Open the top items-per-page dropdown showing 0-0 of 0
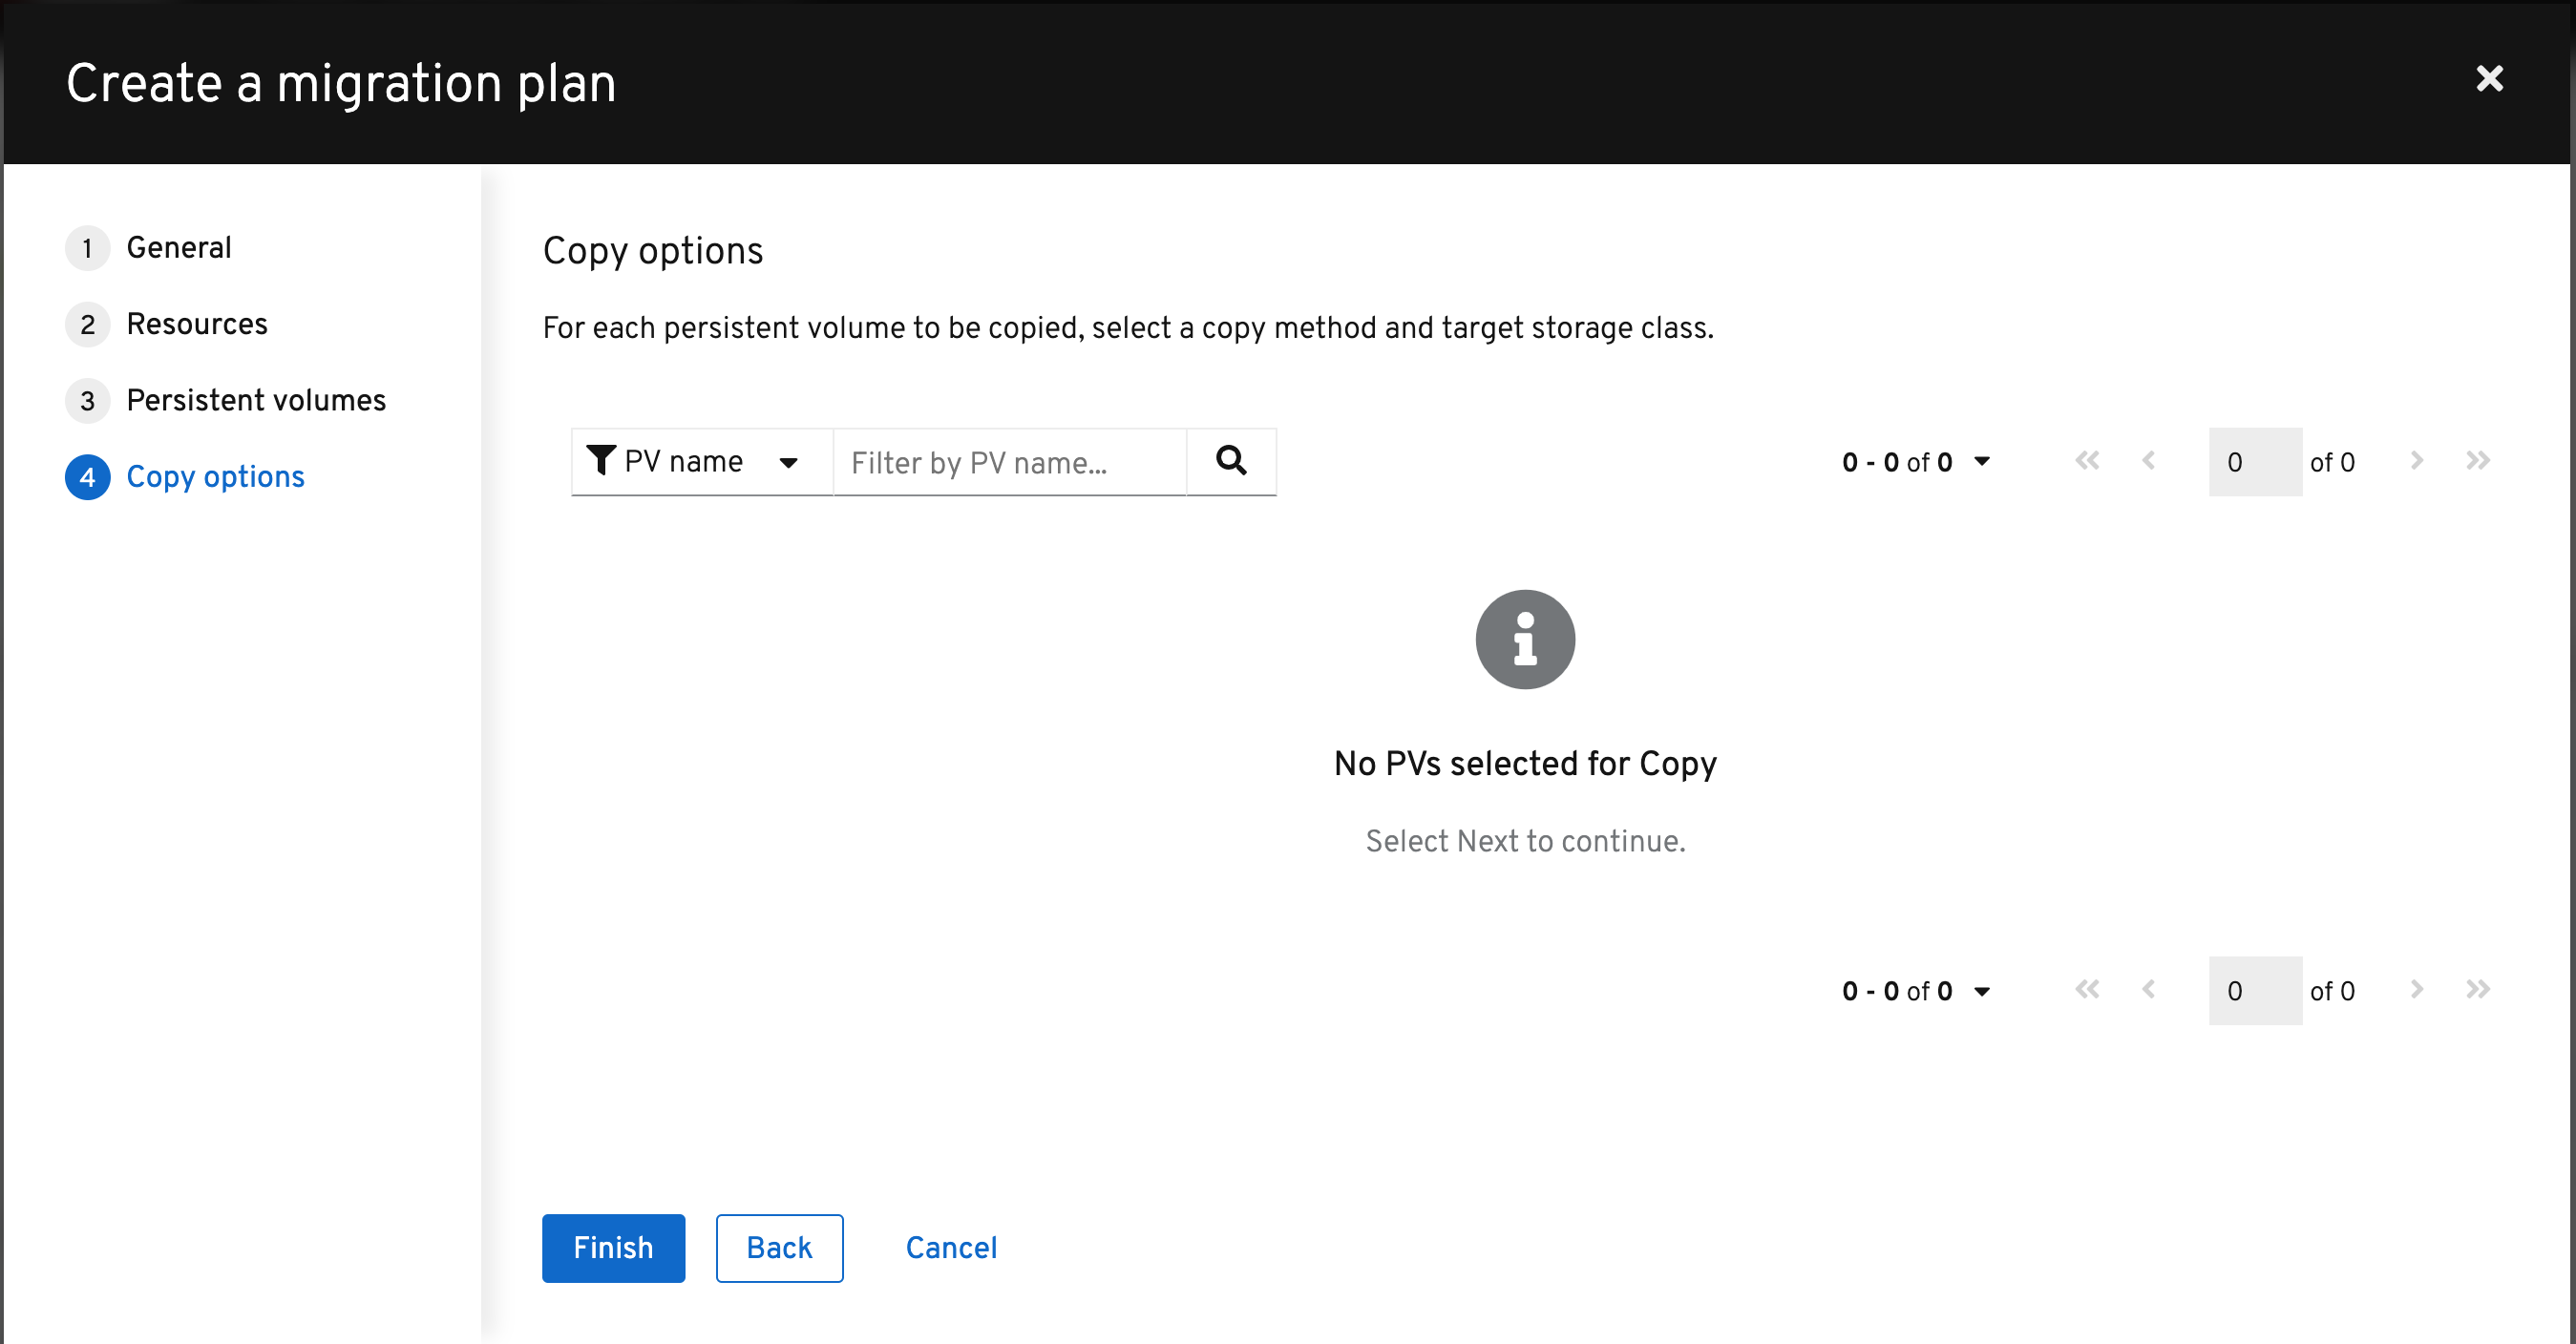The height and width of the screenshot is (1344, 2576). pyautogui.click(x=1914, y=461)
